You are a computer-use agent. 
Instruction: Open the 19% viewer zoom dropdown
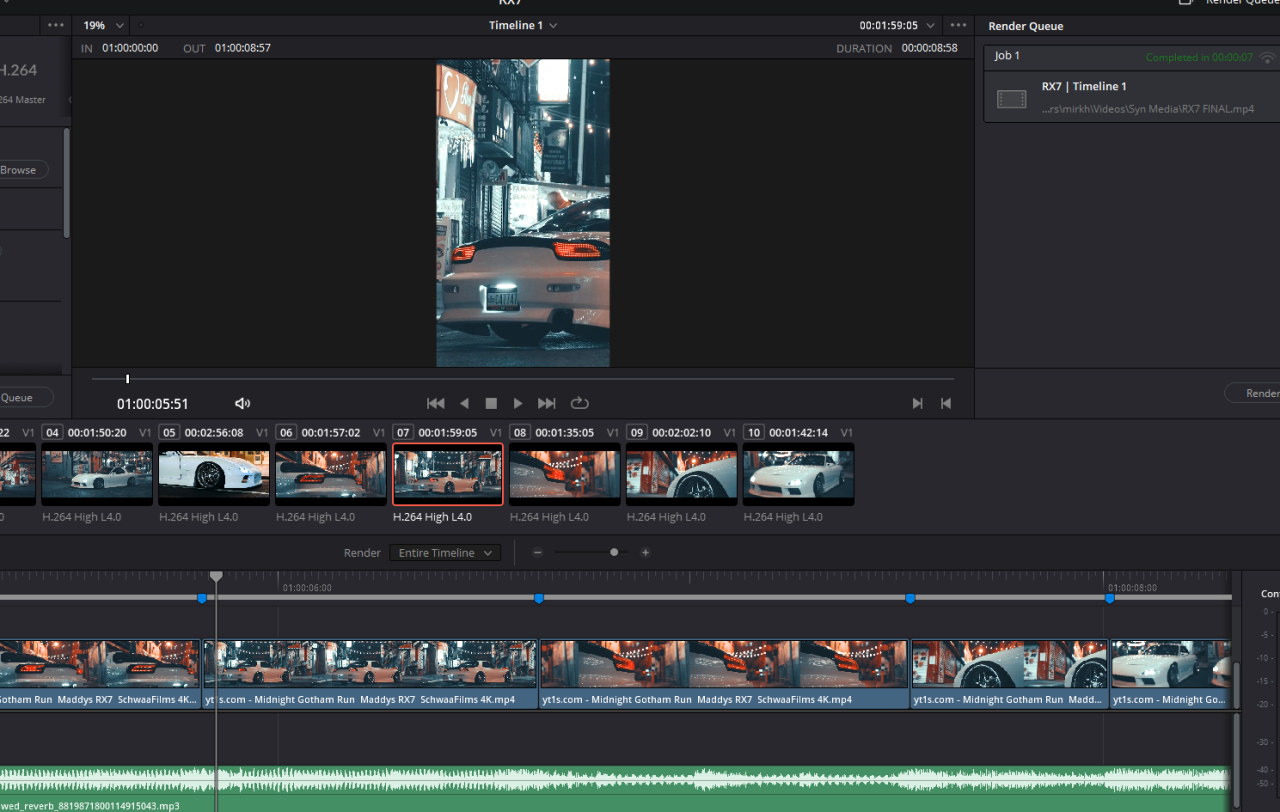point(104,25)
